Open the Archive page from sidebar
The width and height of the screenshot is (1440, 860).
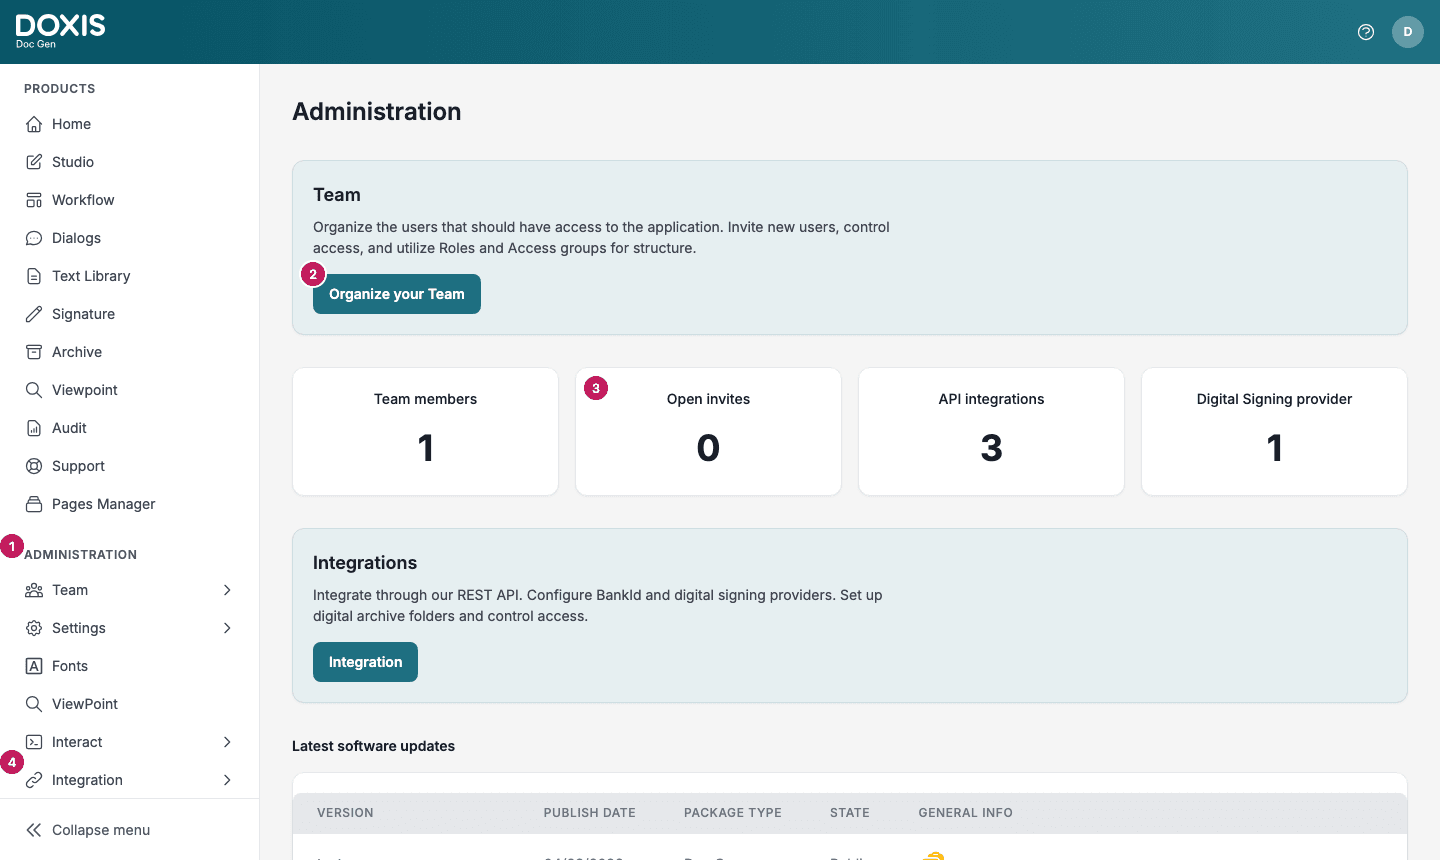[x=130, y=352]
